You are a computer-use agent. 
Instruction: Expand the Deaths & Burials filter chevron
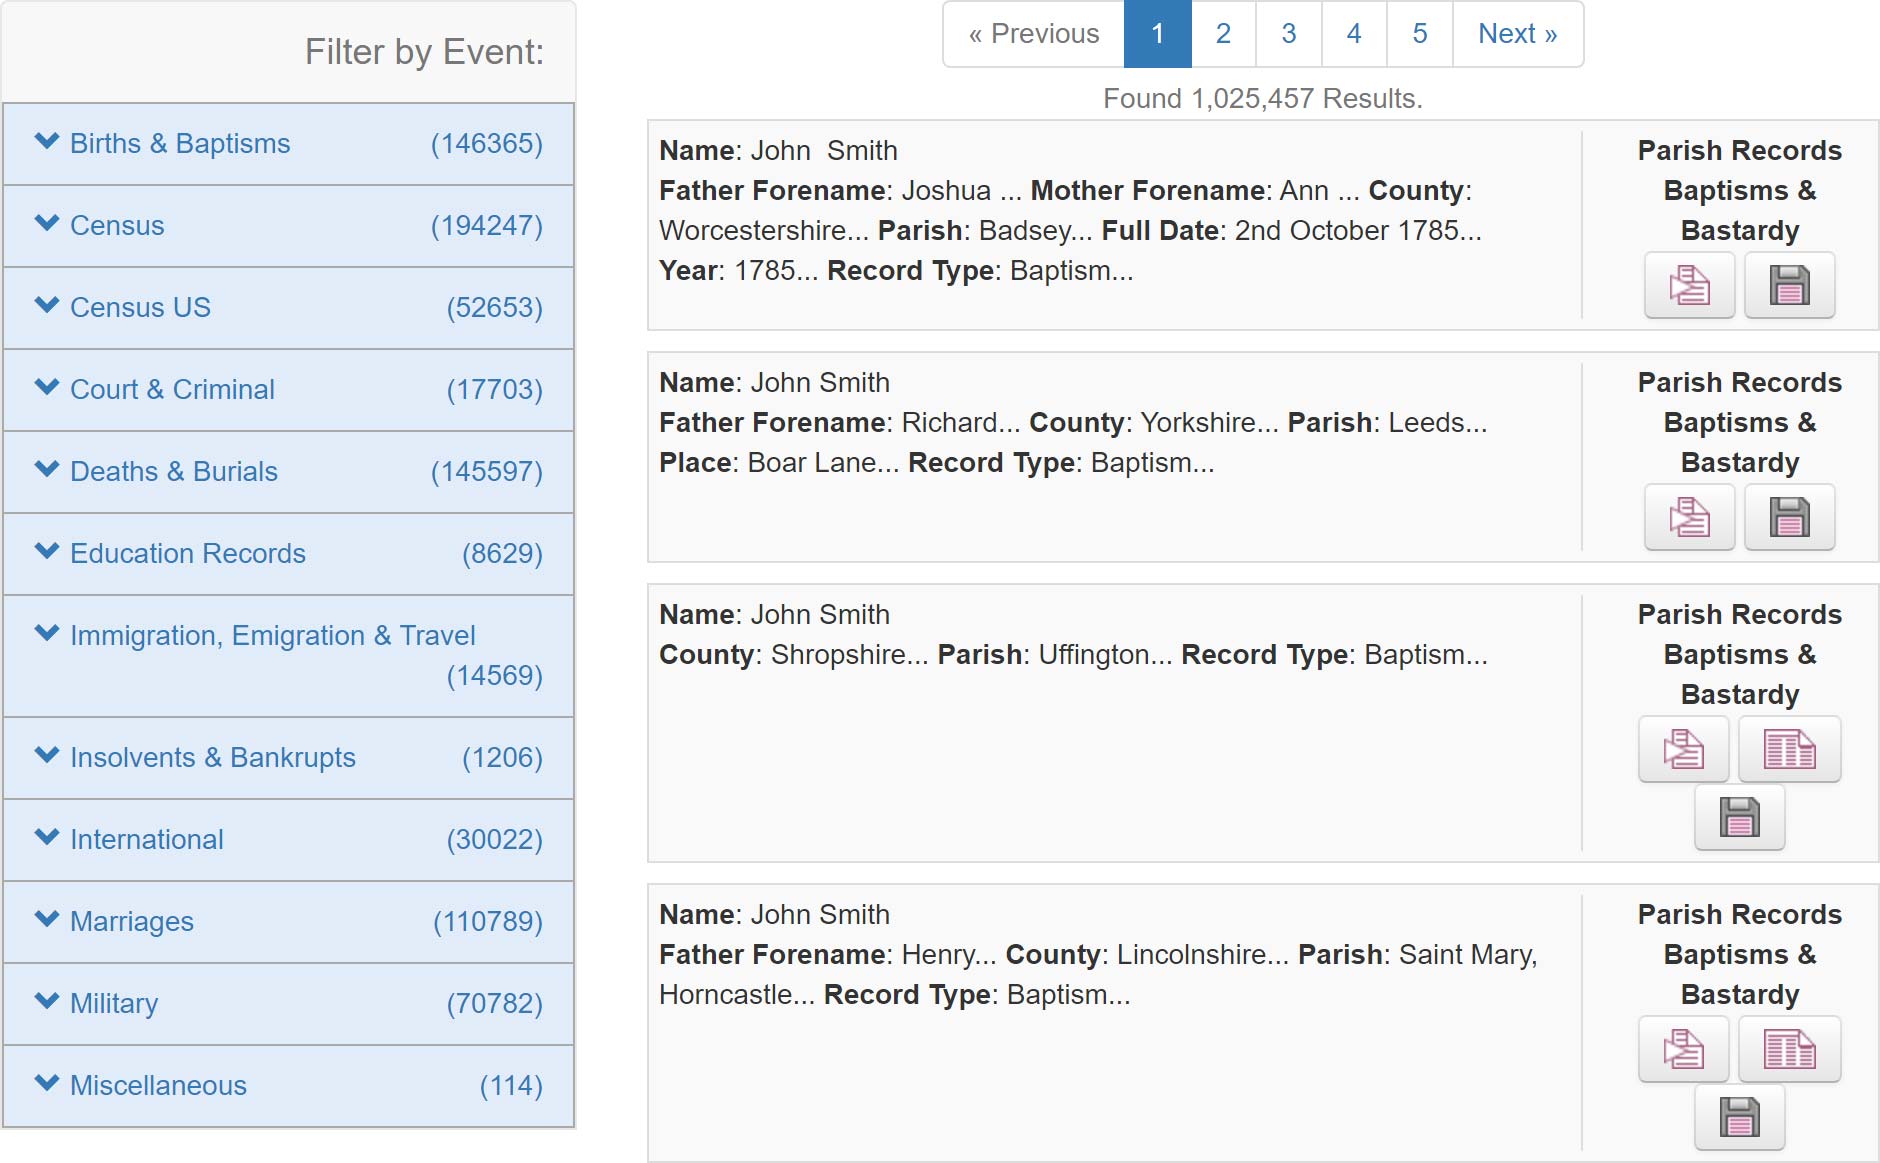pyautogui.click(x=47, y=469)
